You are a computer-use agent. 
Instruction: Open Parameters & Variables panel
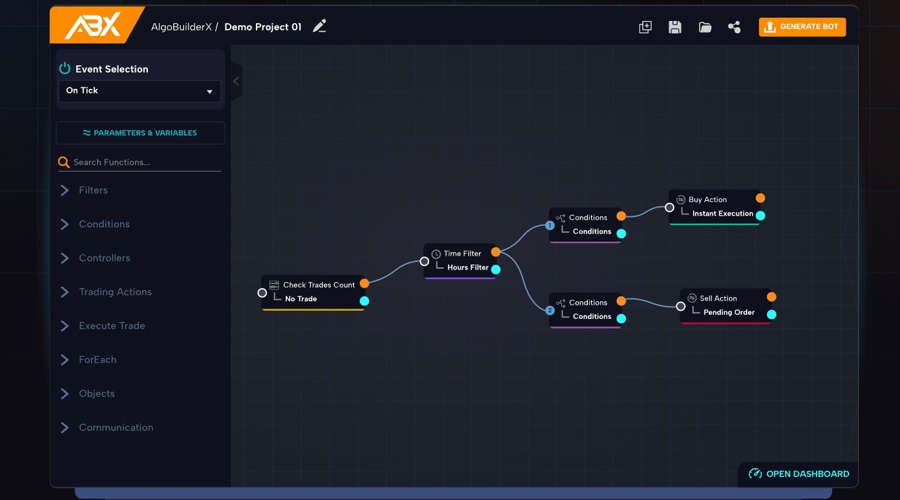140,133
